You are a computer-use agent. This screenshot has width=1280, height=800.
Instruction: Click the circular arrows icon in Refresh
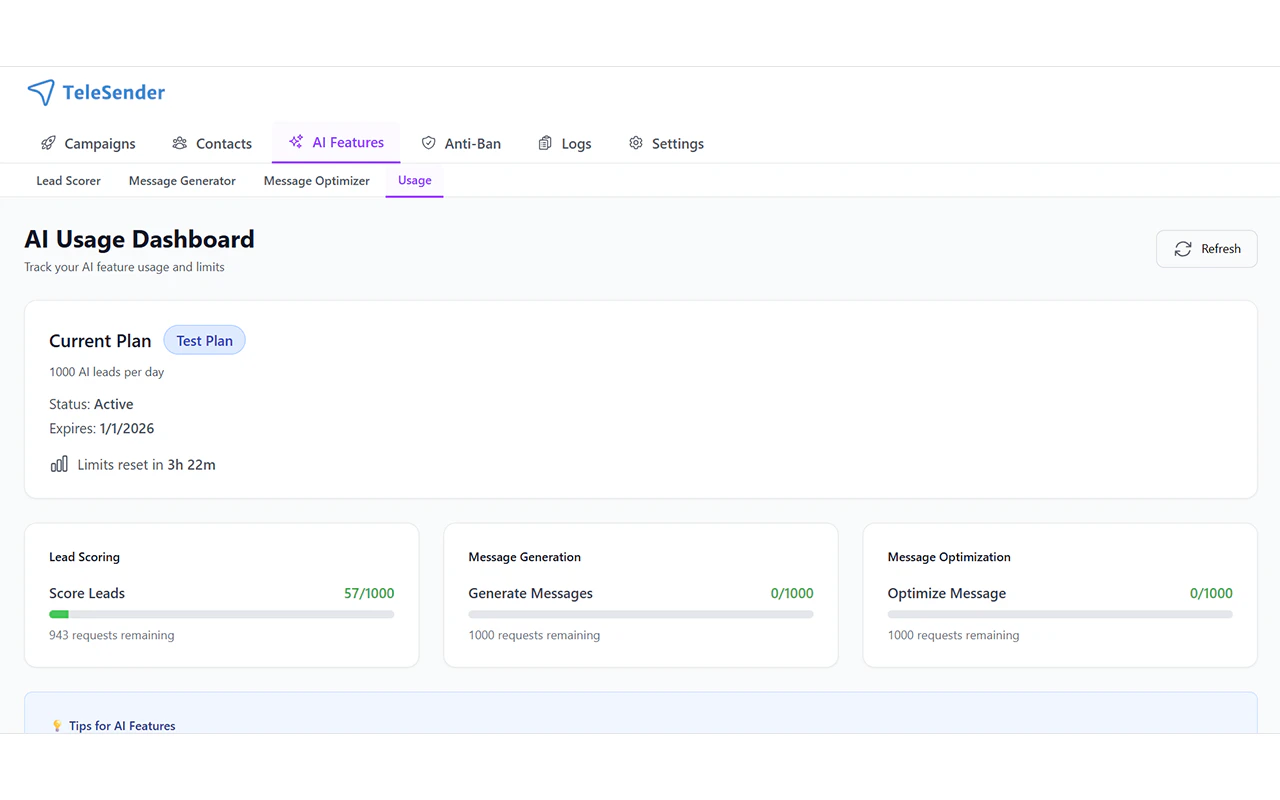point(1183,249)
